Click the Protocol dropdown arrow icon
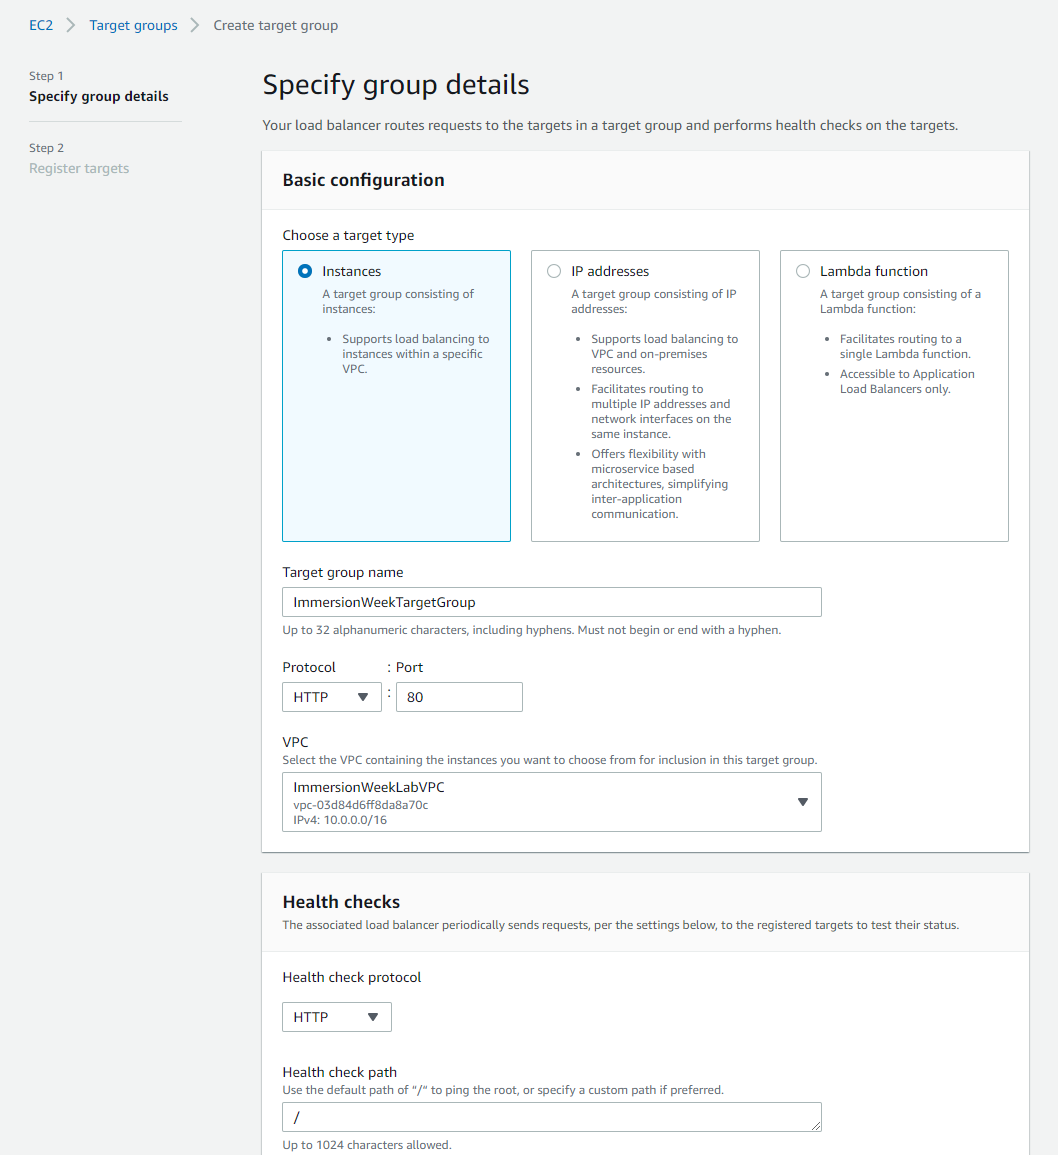This screenshot has height=1156, width=1058. click(363, 697)
